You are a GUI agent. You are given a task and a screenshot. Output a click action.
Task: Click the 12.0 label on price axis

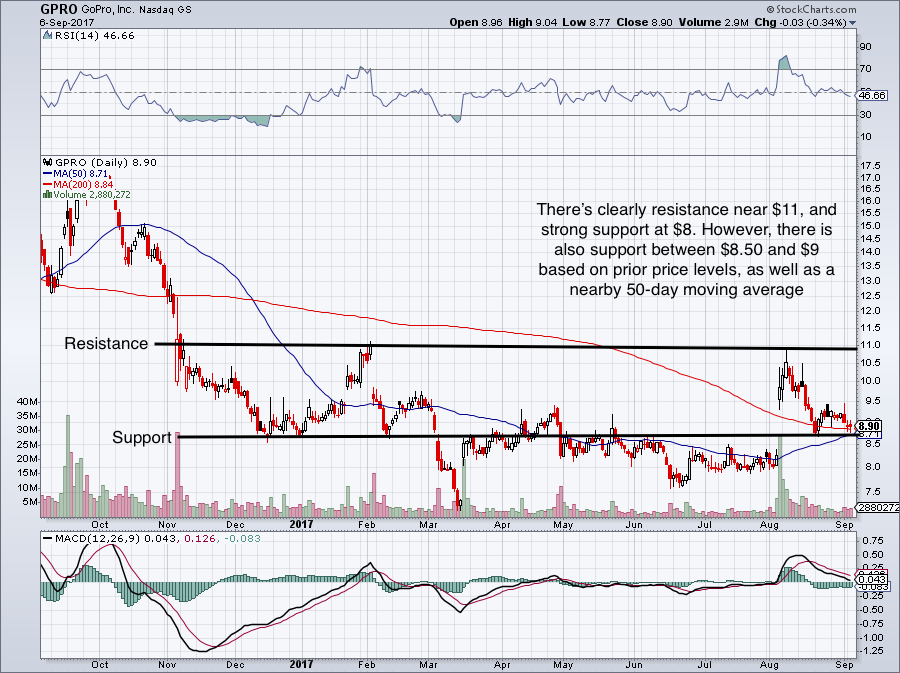pos(870,310)
